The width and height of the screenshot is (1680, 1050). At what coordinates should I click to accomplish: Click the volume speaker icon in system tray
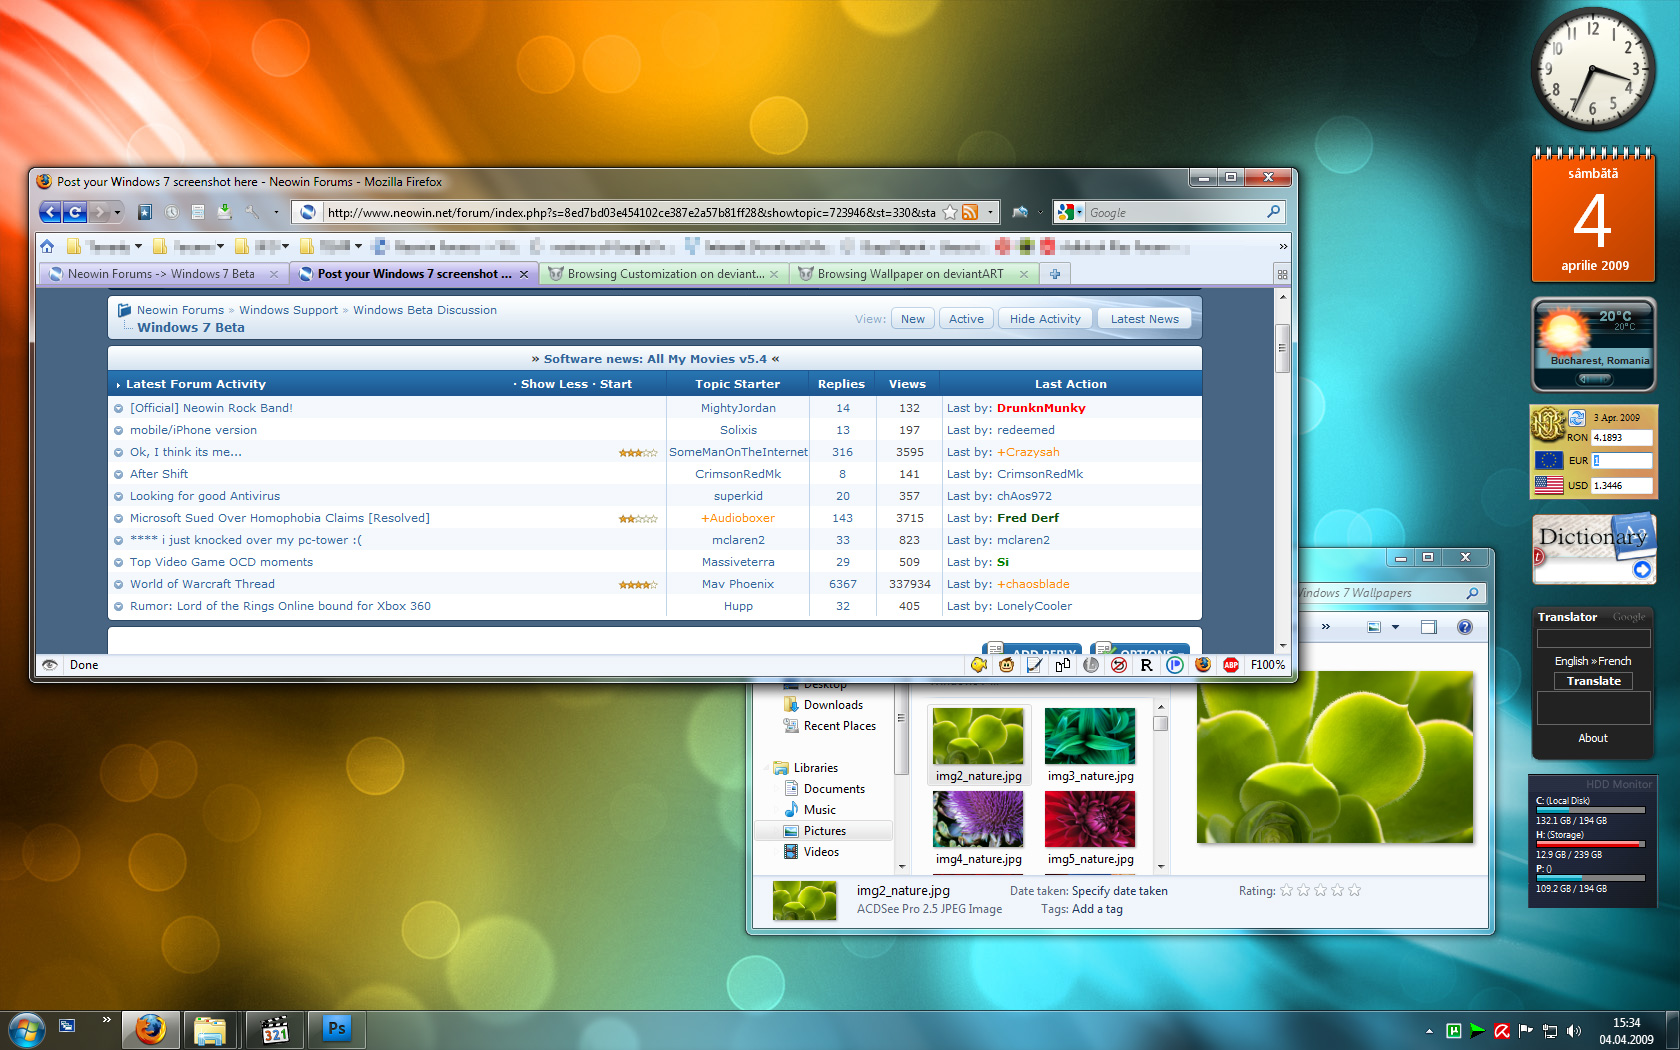pyautogui.click(x=1571, y=1030)
